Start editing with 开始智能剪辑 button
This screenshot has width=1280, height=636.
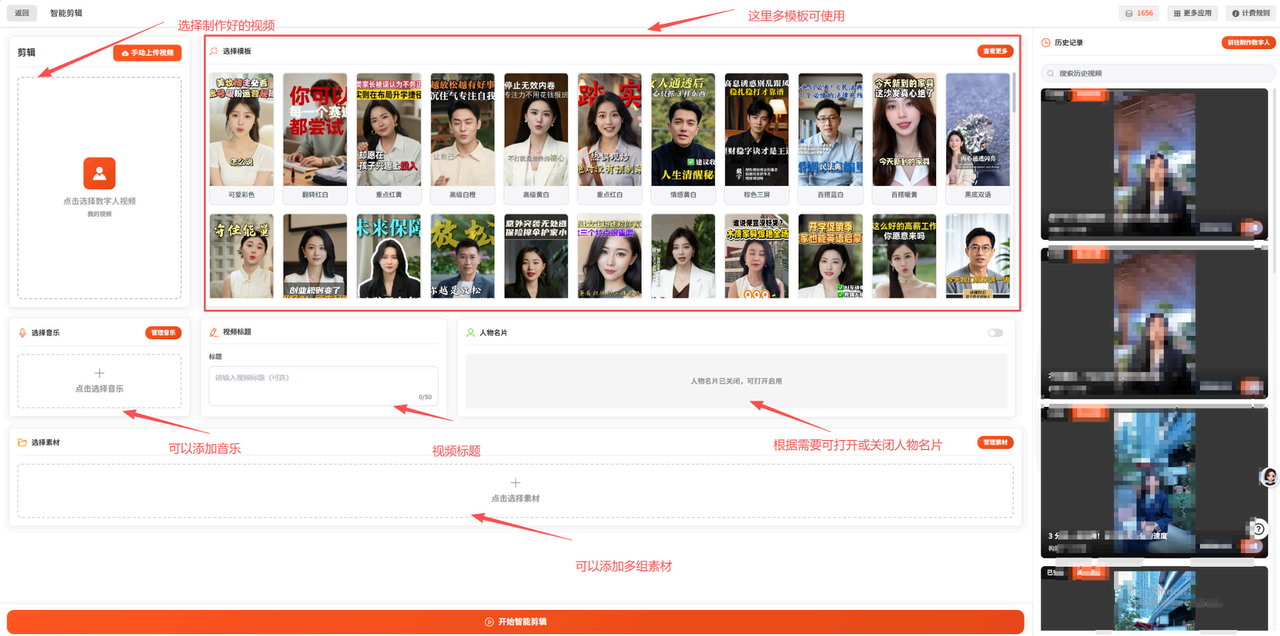point(515,621)
